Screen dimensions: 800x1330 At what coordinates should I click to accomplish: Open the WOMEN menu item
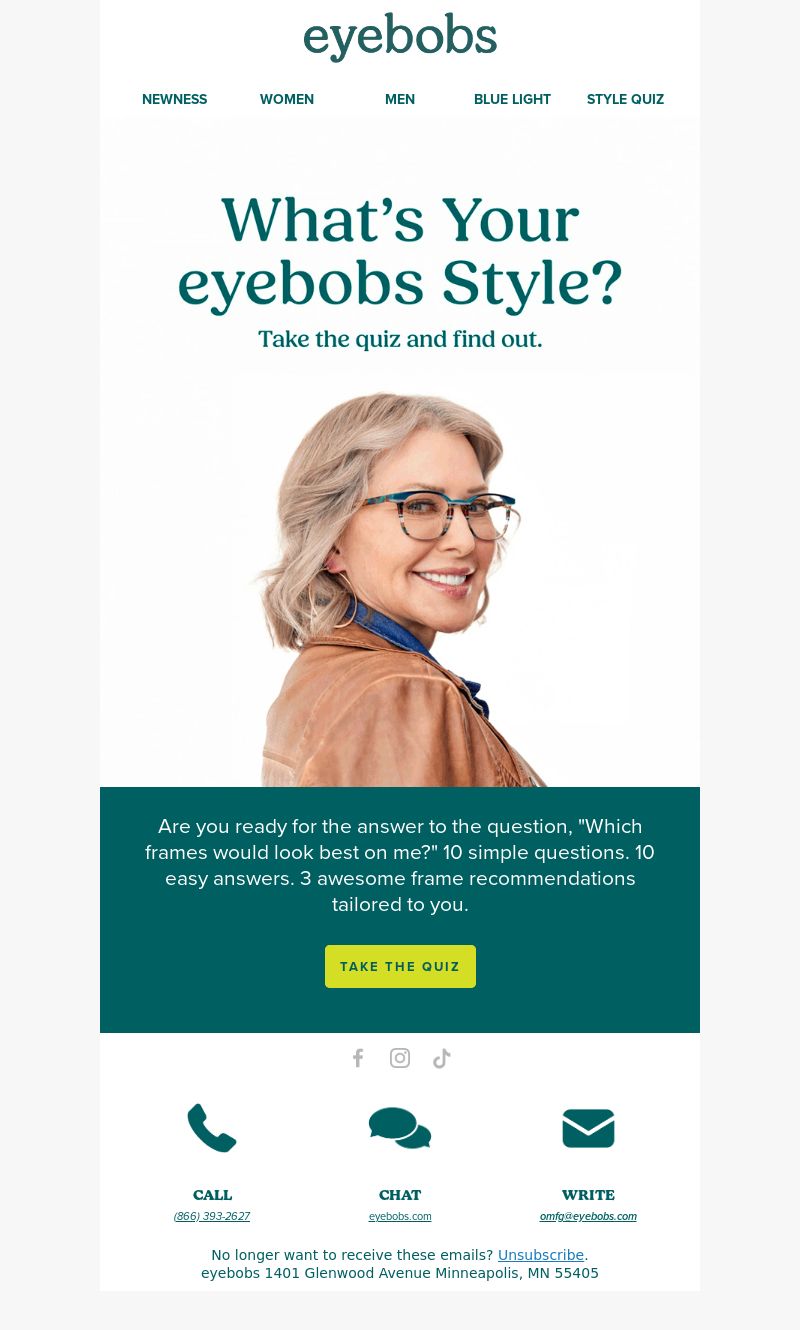tap(287, 99)
